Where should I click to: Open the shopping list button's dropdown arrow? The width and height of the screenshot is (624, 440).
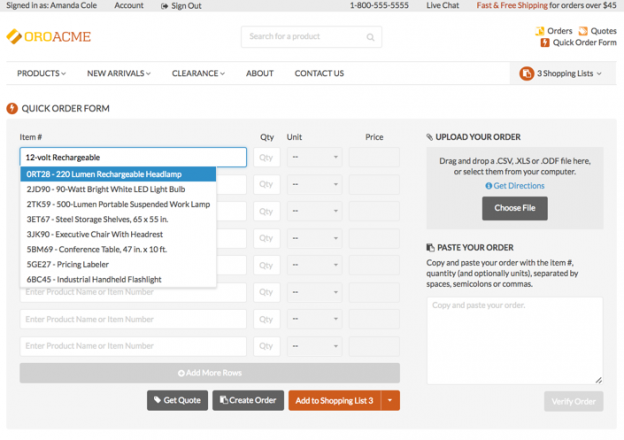390,400
